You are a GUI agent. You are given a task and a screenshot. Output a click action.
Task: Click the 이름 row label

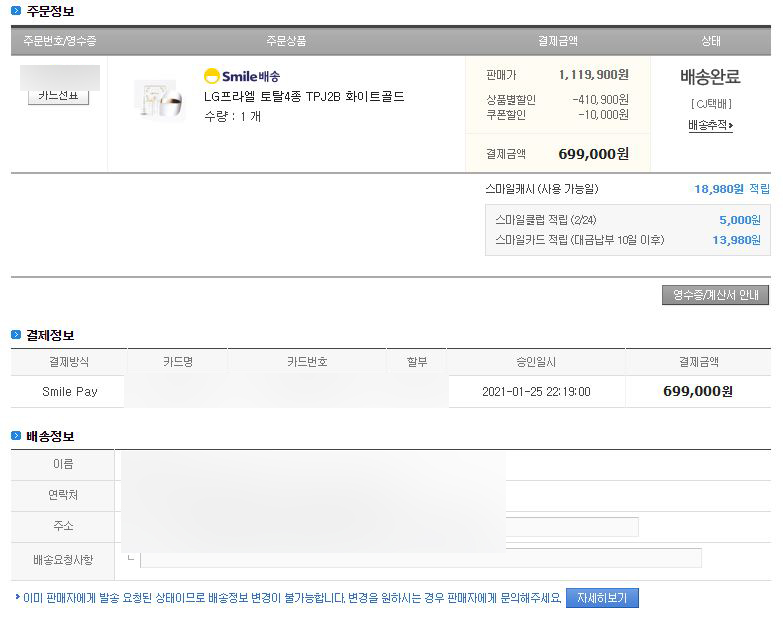(x=63, y=464)
